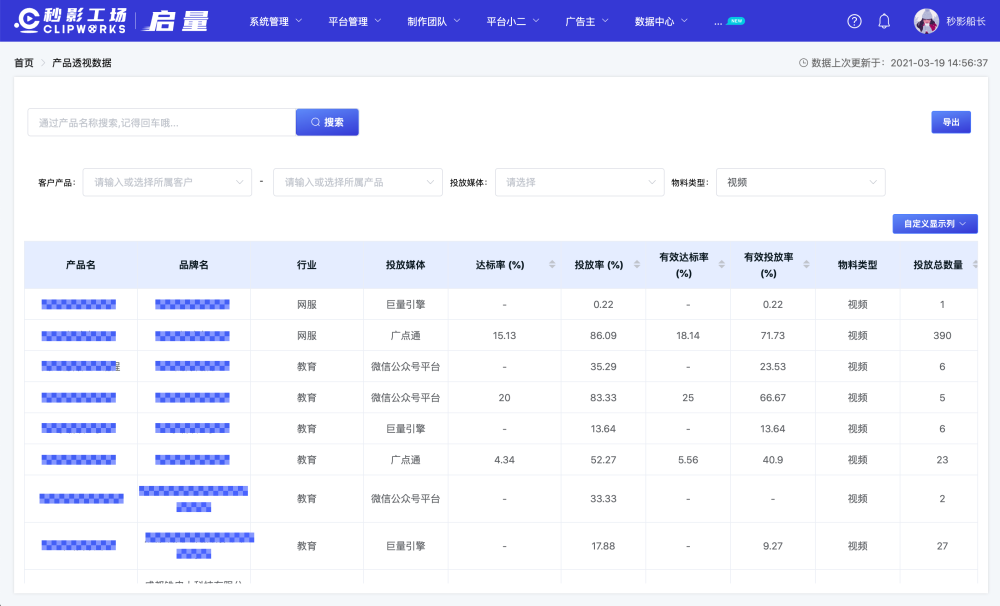Viewport: 1000px width, 606px height.
Task: Click the 17.88 投放率 cell
Action: click(x=603, y=546)
